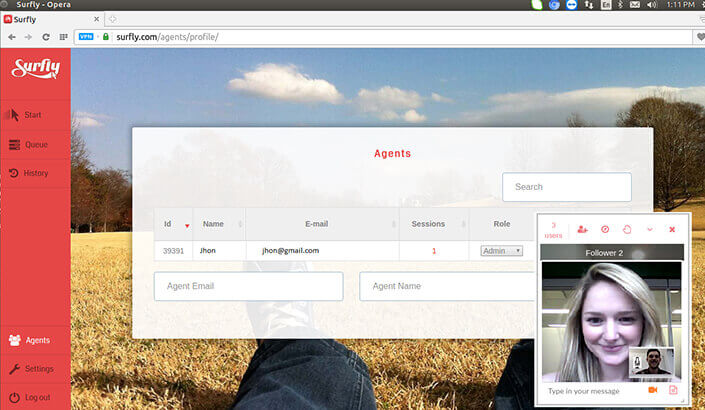Open keyboard language tray indicator
The image size is (705, 410).
point(606,5)
